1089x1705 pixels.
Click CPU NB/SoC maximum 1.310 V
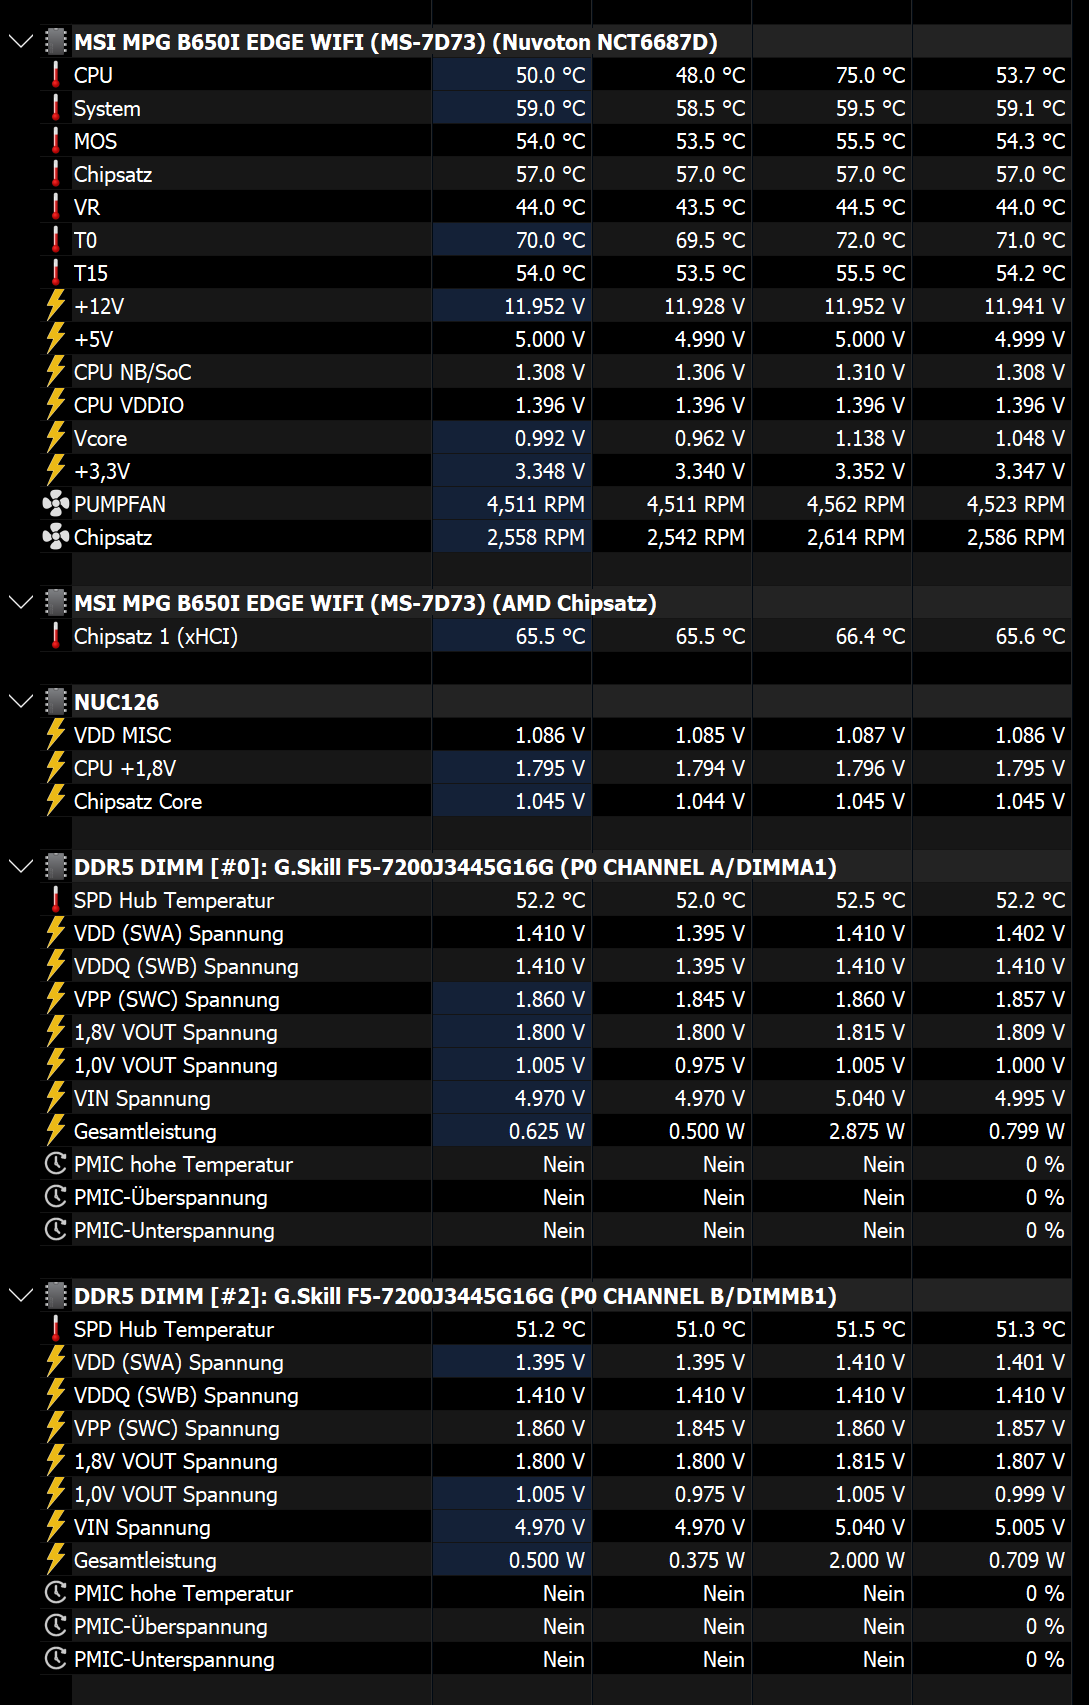point(870,372)
